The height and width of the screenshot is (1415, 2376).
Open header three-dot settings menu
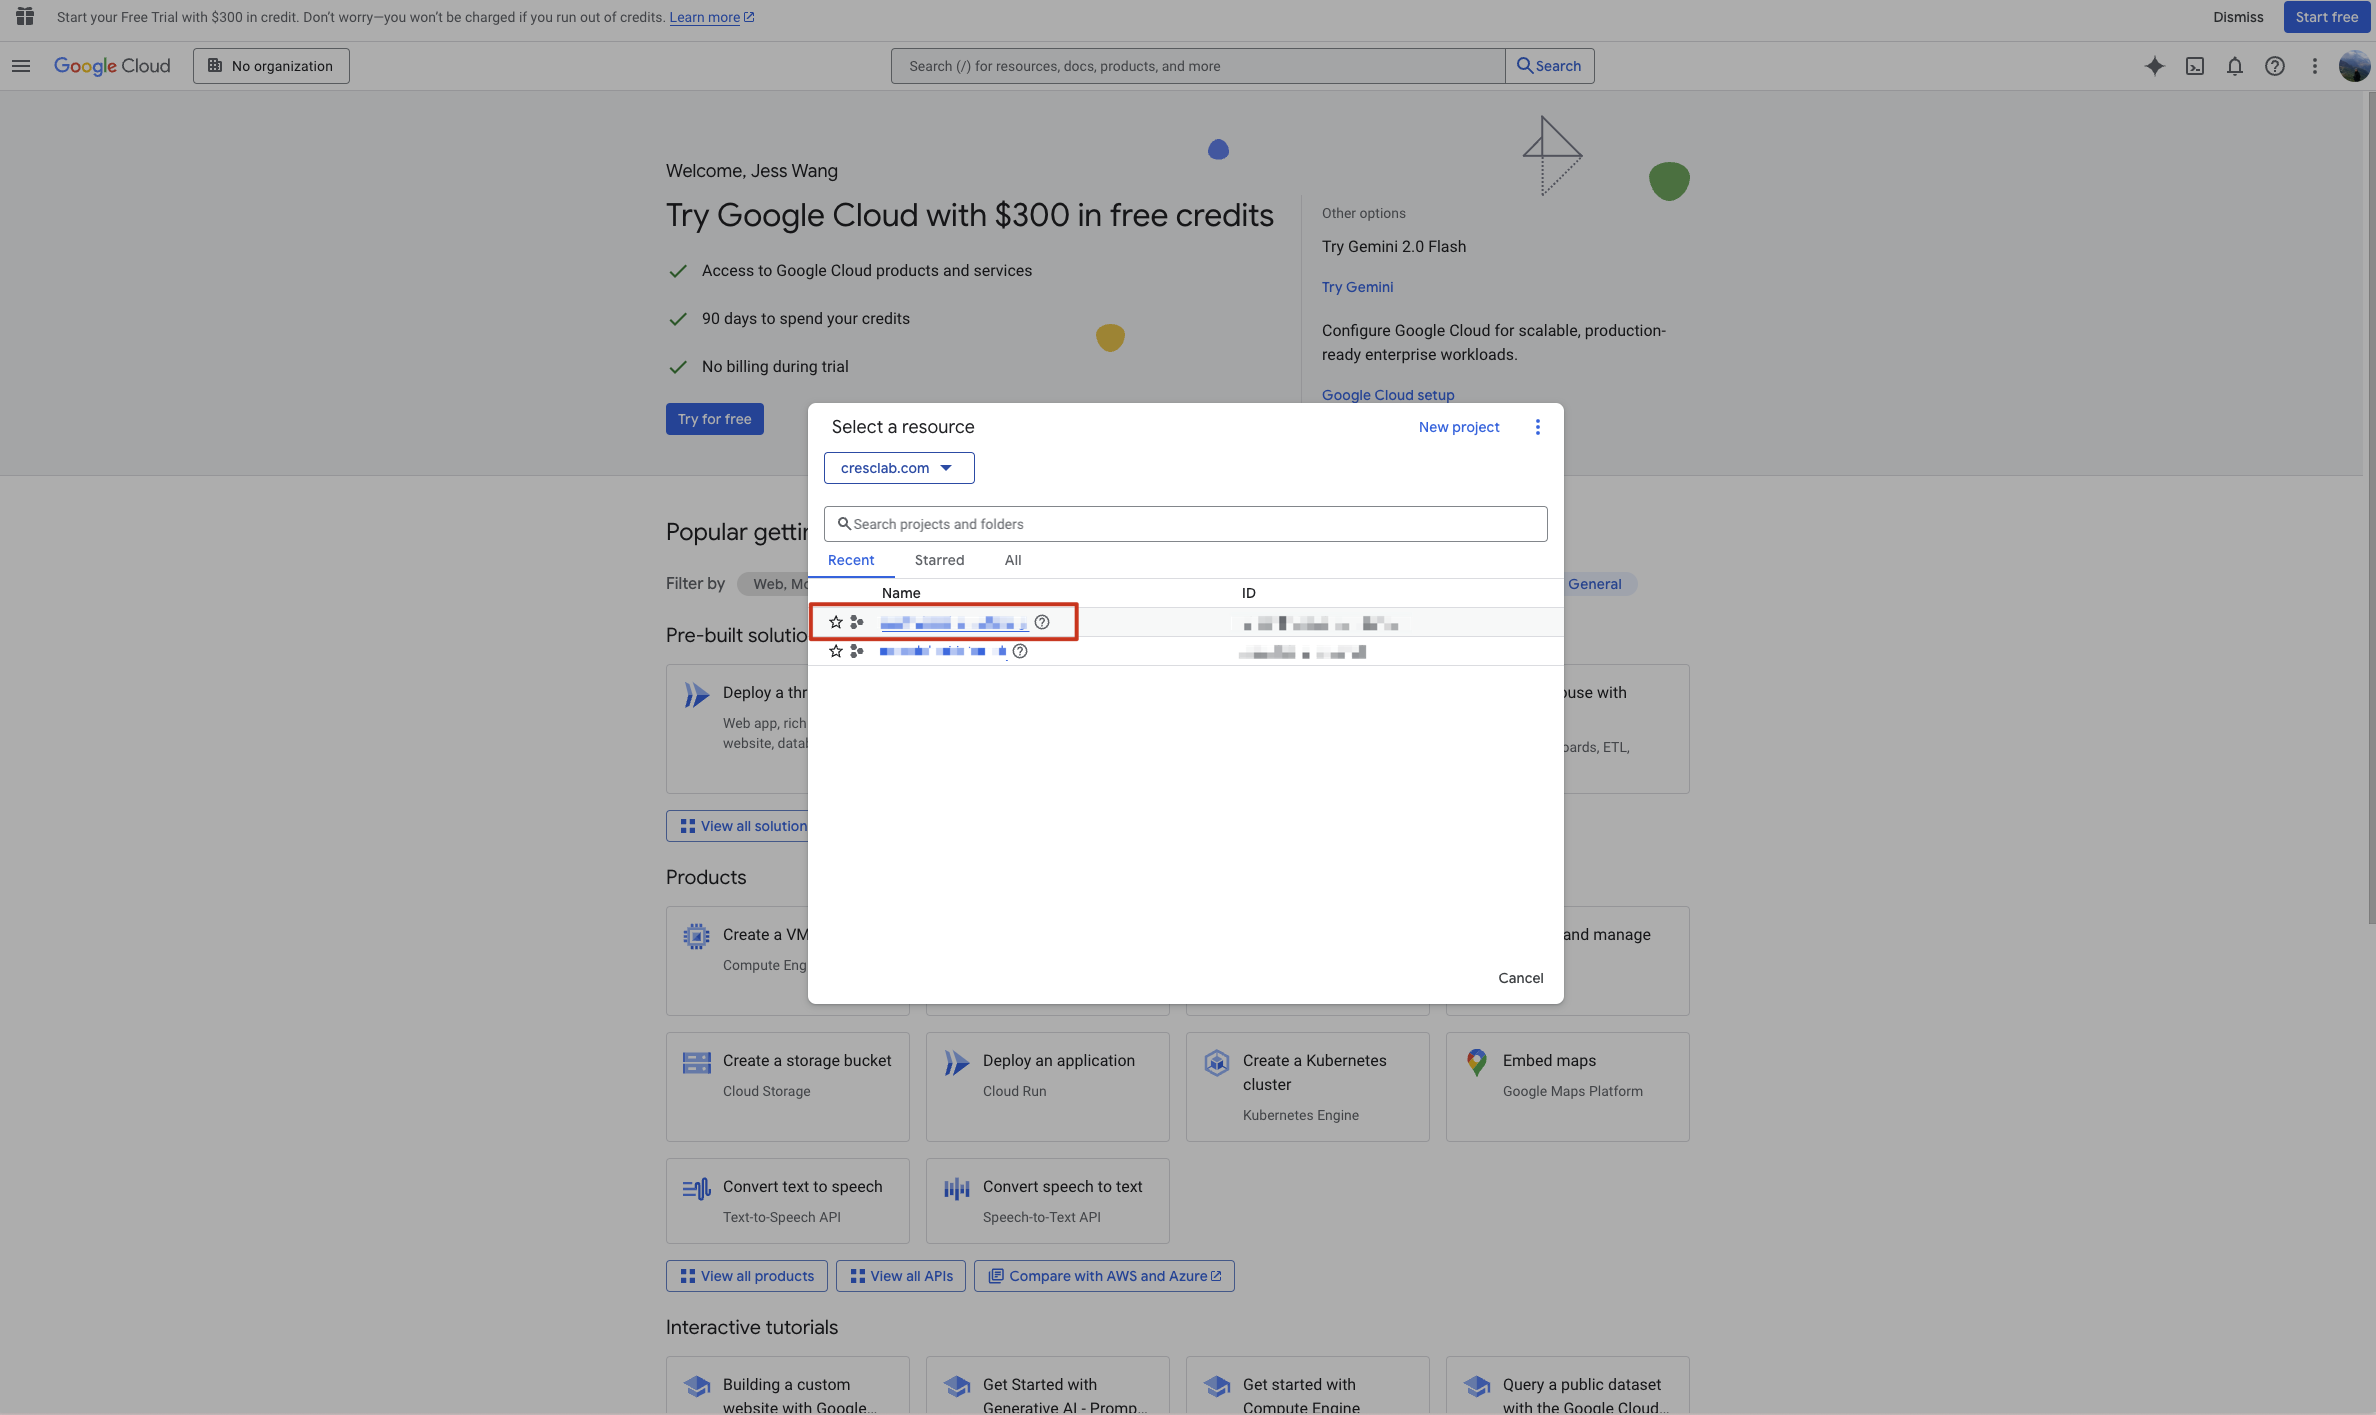pyautogui.click(x=2315, y=66)
